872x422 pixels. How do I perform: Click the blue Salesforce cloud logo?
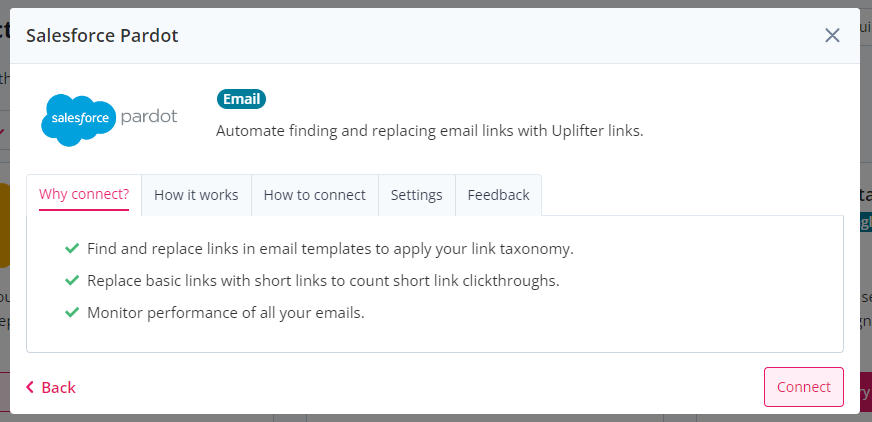tap(78, 120)
